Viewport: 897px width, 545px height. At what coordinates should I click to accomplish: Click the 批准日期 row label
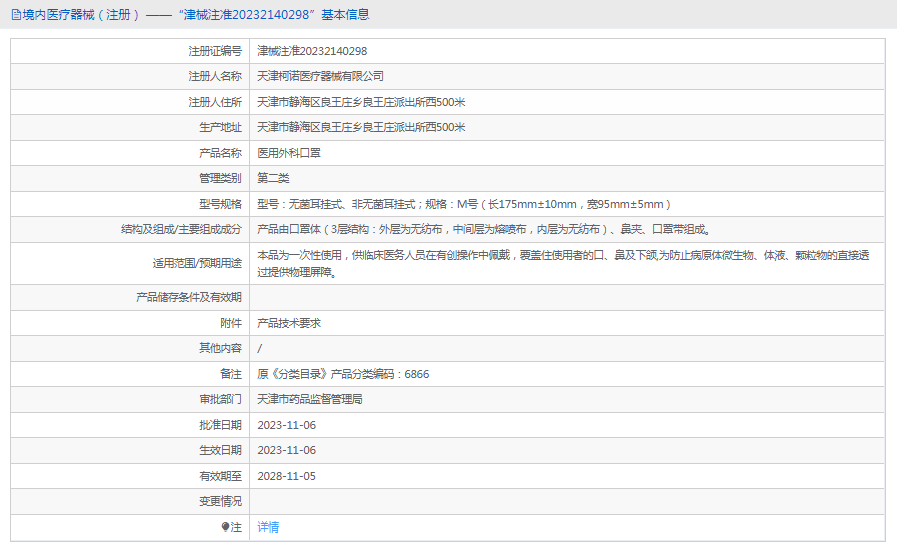(220, 425)
